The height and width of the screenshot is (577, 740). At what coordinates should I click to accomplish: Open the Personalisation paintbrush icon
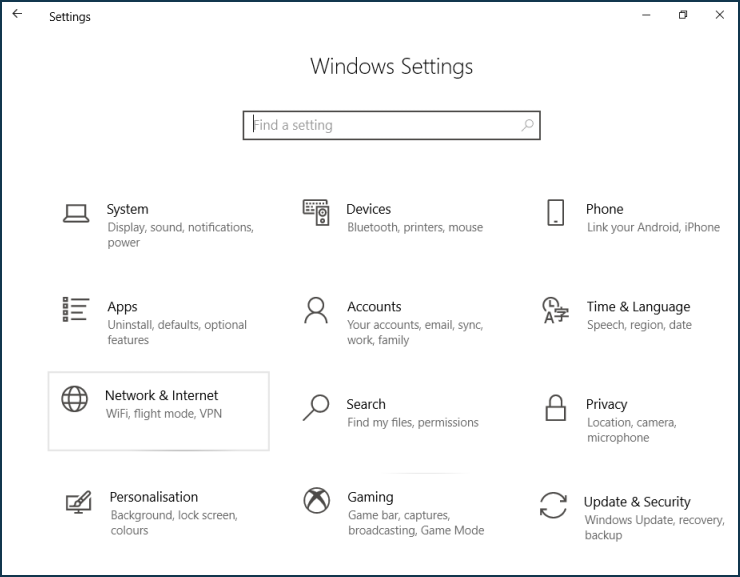coord(78,502)
